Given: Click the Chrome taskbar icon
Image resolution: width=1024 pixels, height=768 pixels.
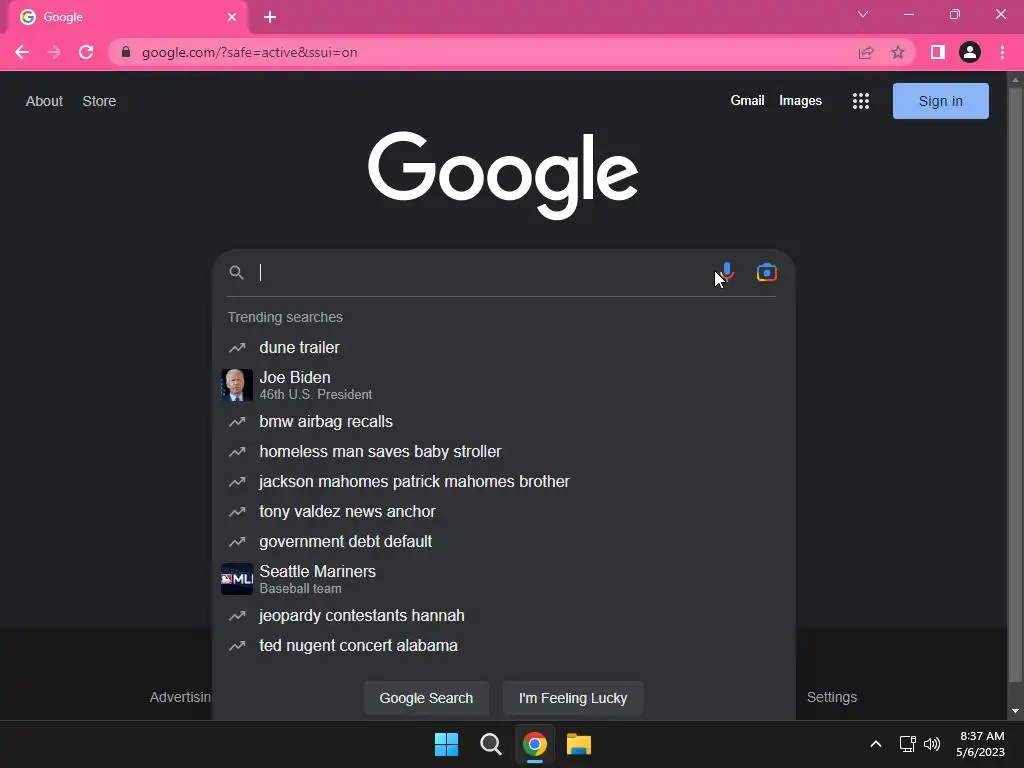Looking at the screenshot, I should (x=534, y=744).
